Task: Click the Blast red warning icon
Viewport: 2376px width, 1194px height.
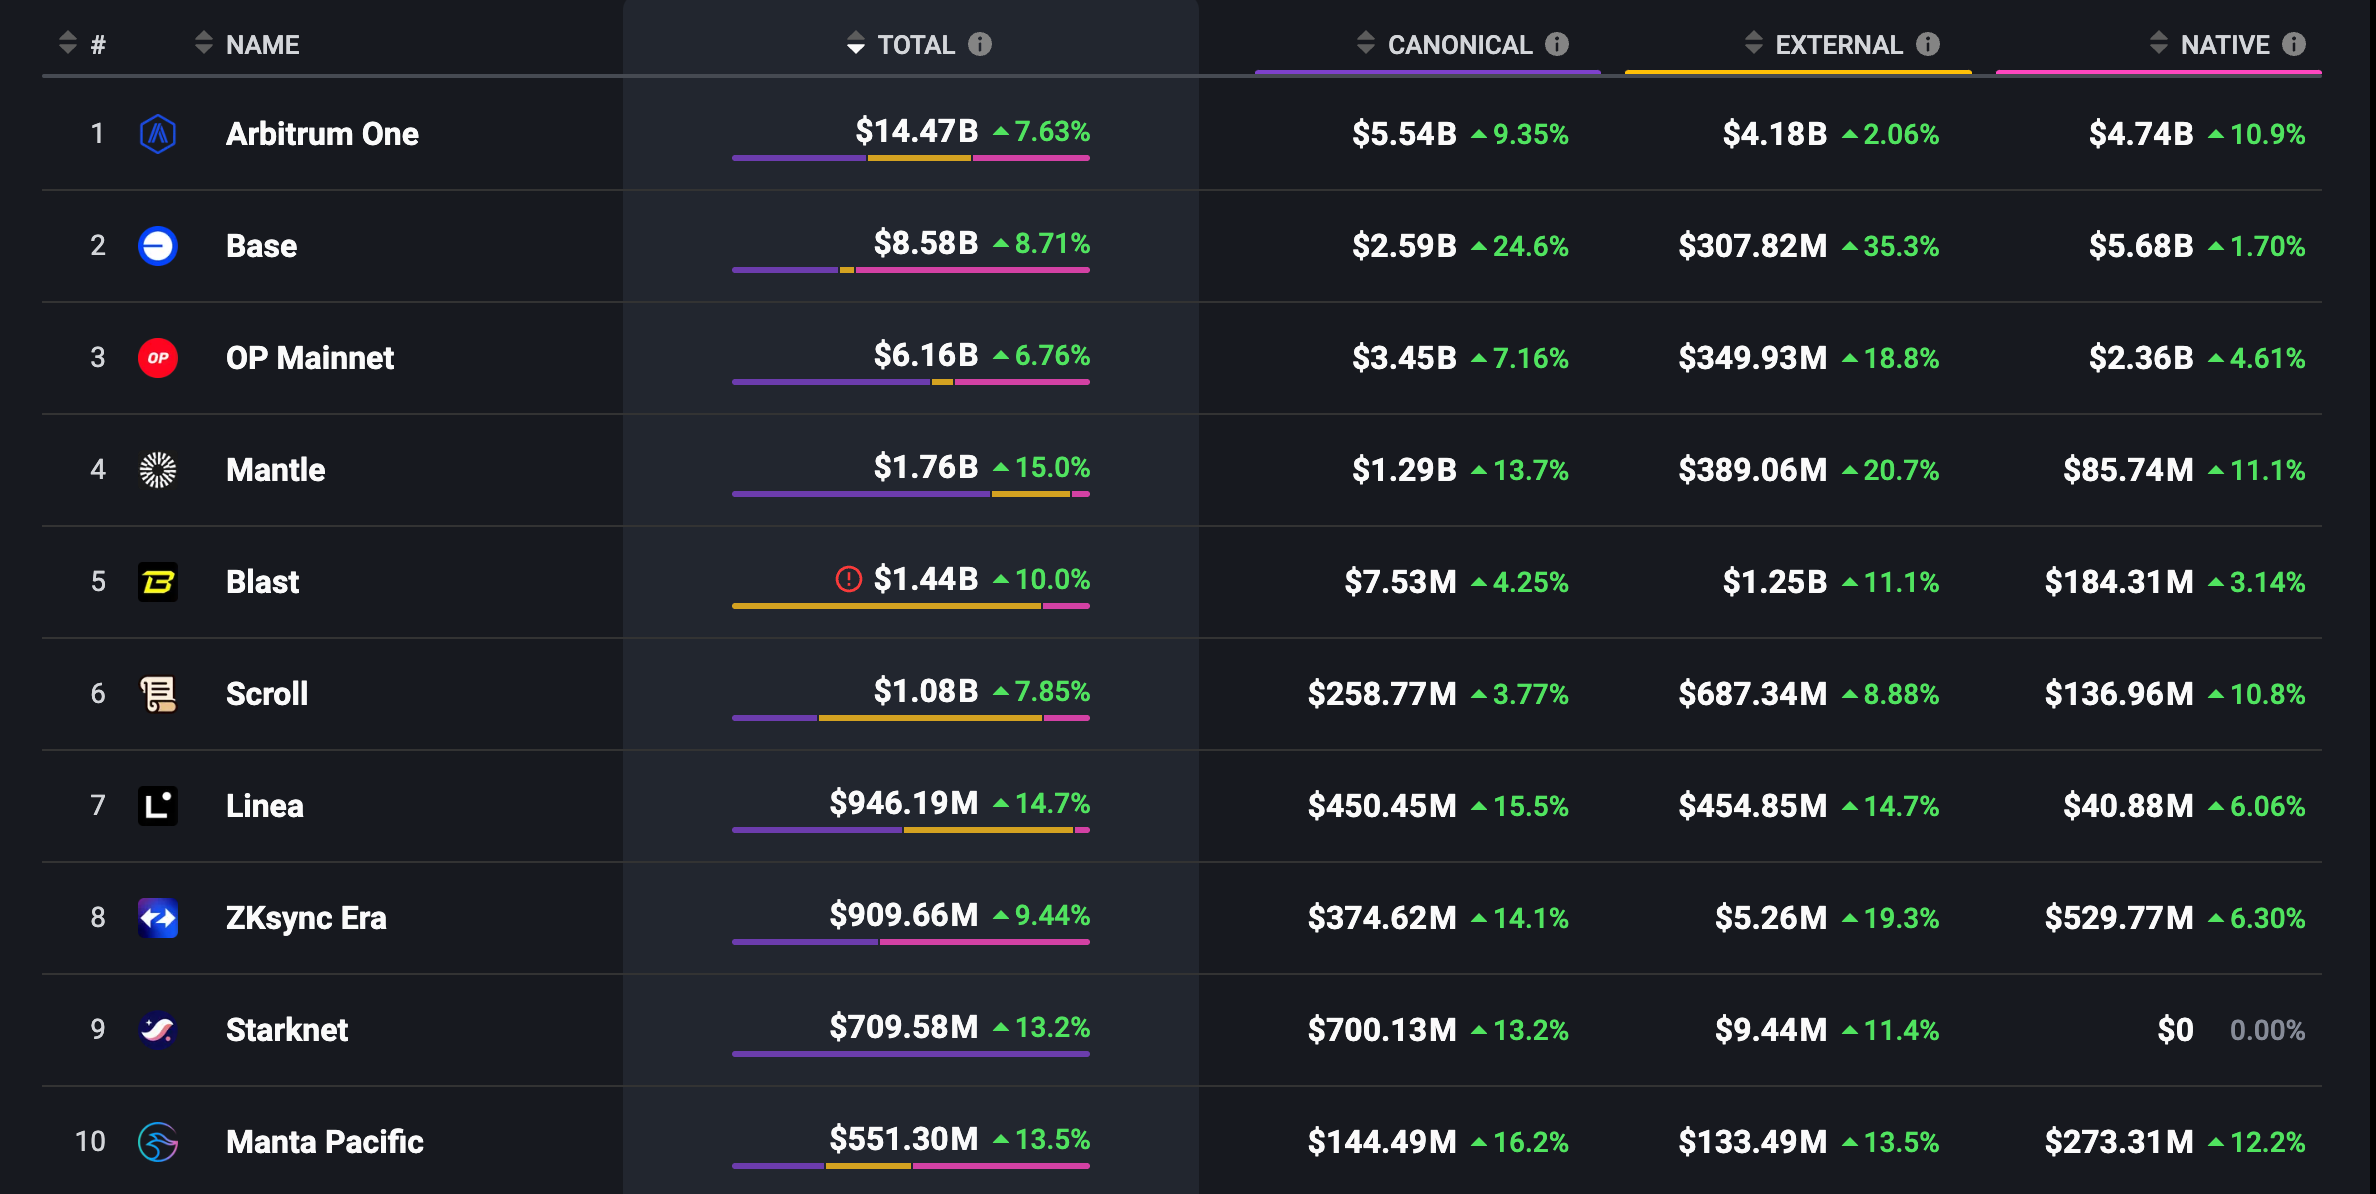Action: [848, 579]
